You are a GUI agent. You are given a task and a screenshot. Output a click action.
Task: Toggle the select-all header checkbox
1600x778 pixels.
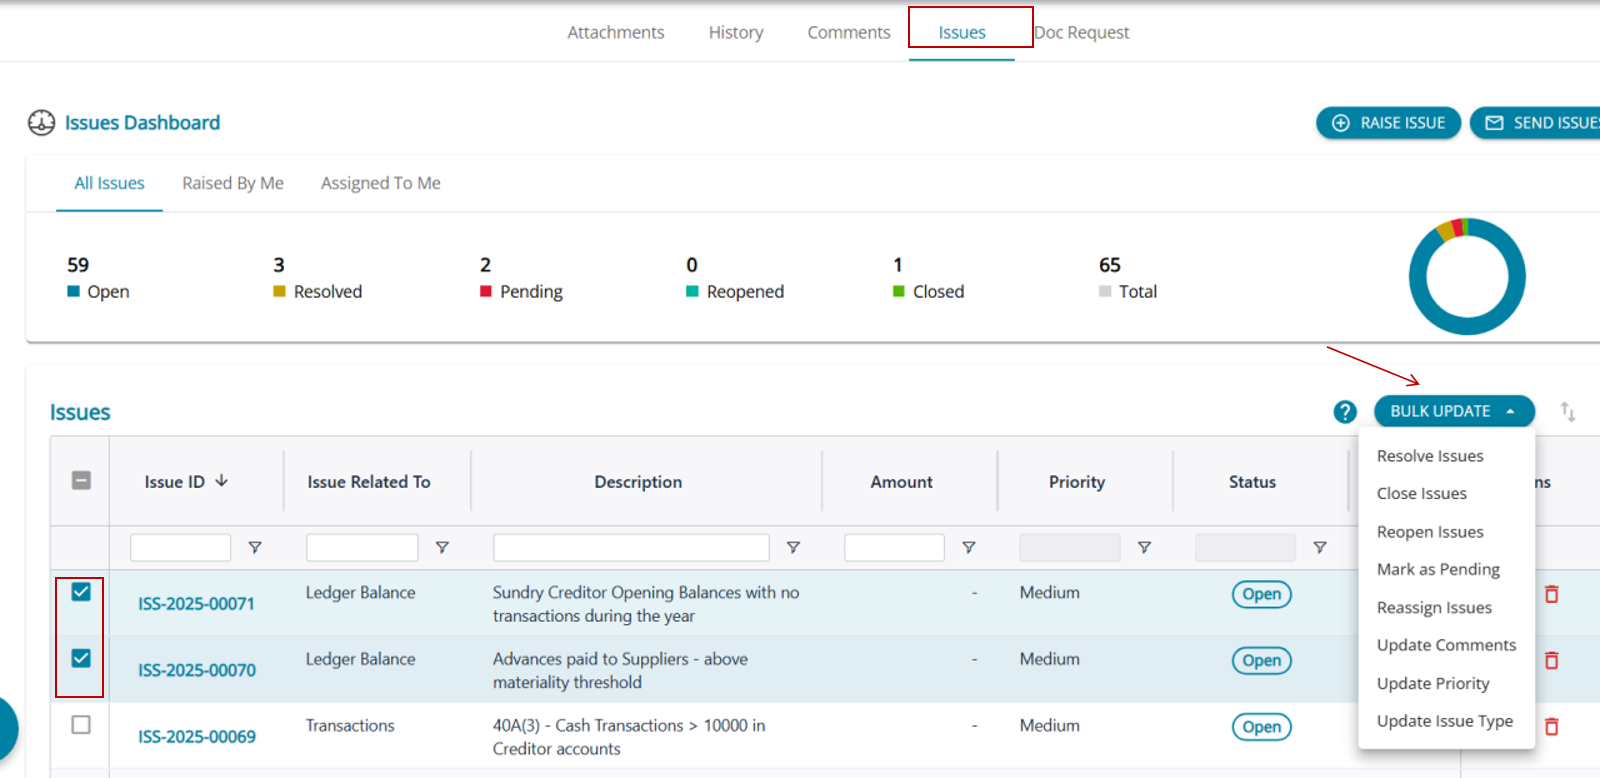[81, 481]
